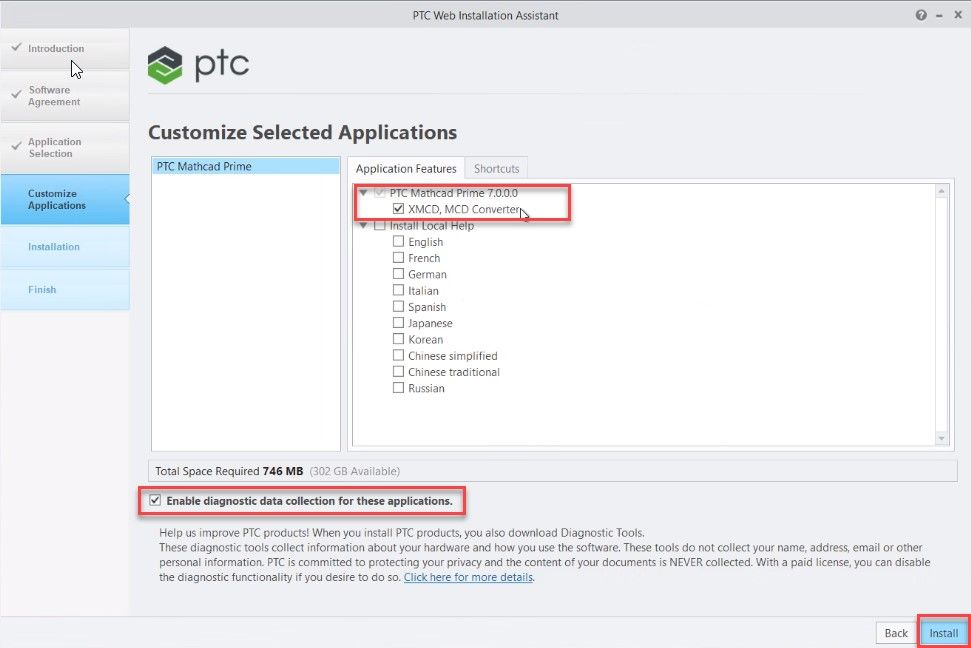Enable English local help checkbox

398,241
